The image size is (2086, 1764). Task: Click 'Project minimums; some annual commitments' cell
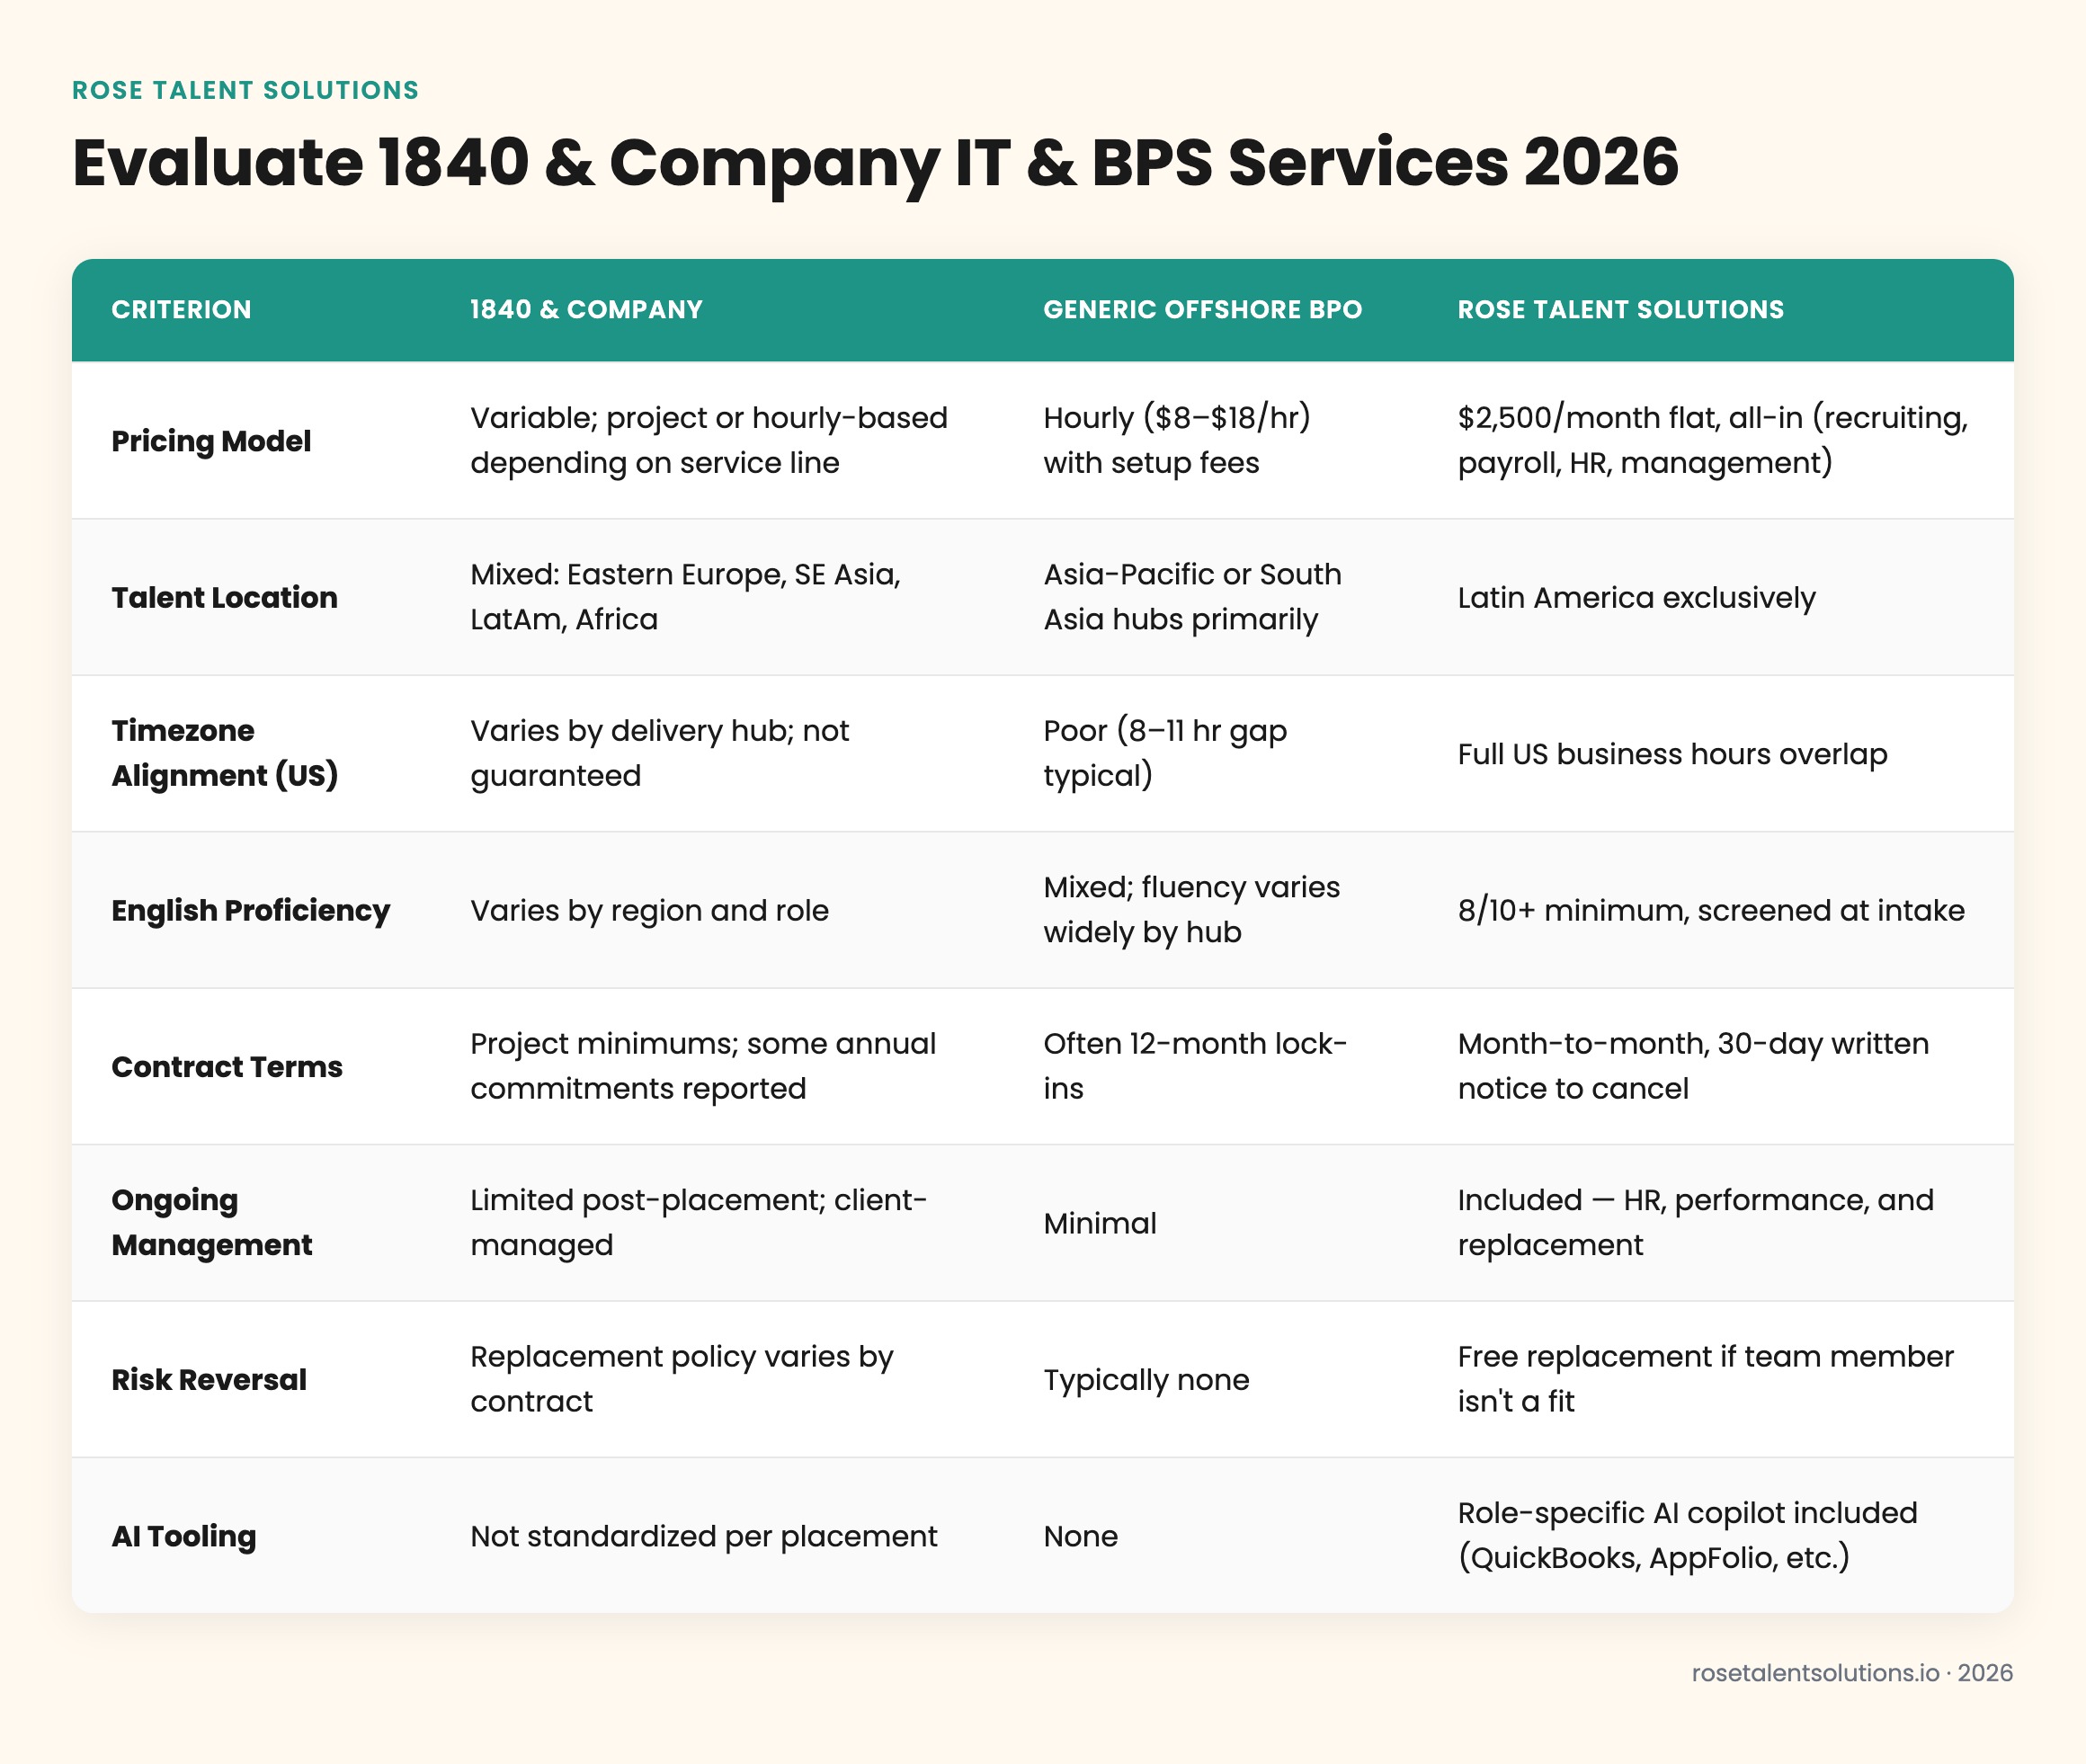pos(703,1066)
